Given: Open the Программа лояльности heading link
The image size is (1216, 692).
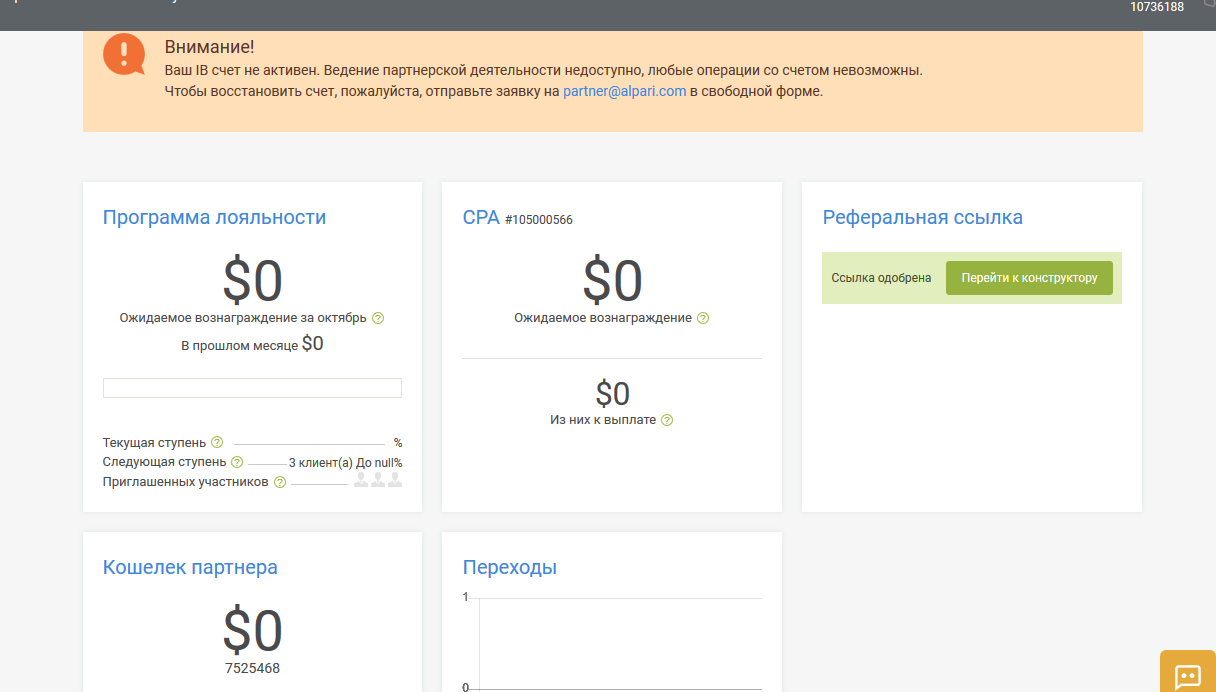Looking at the screenshot, I should click(x=214, y=217).
